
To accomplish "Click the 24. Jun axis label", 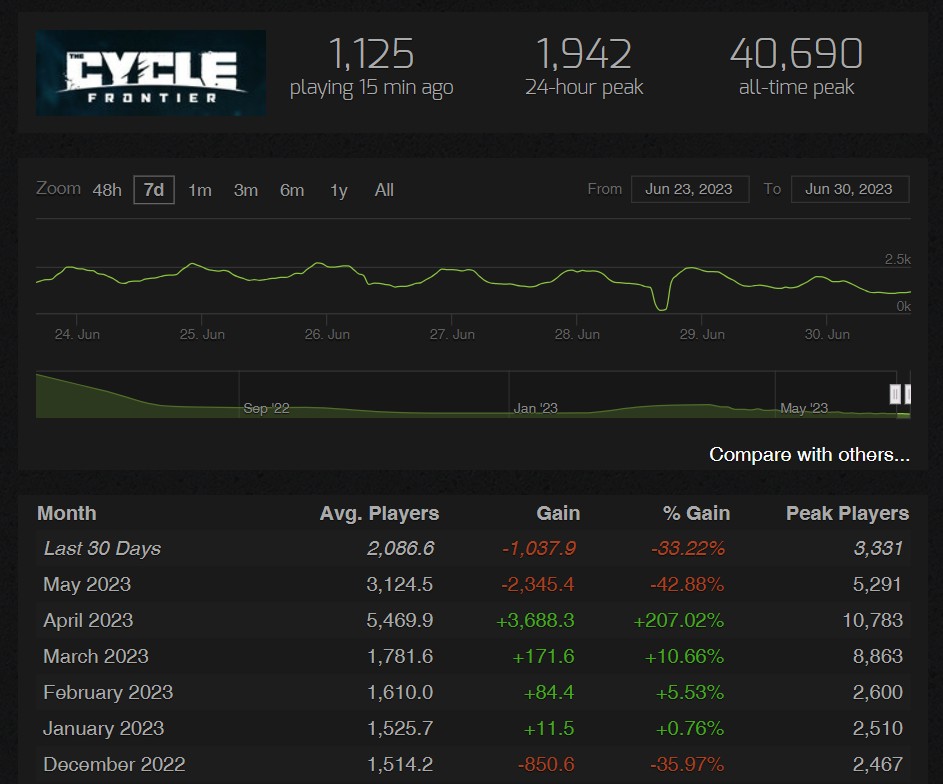I will [77, 334].
